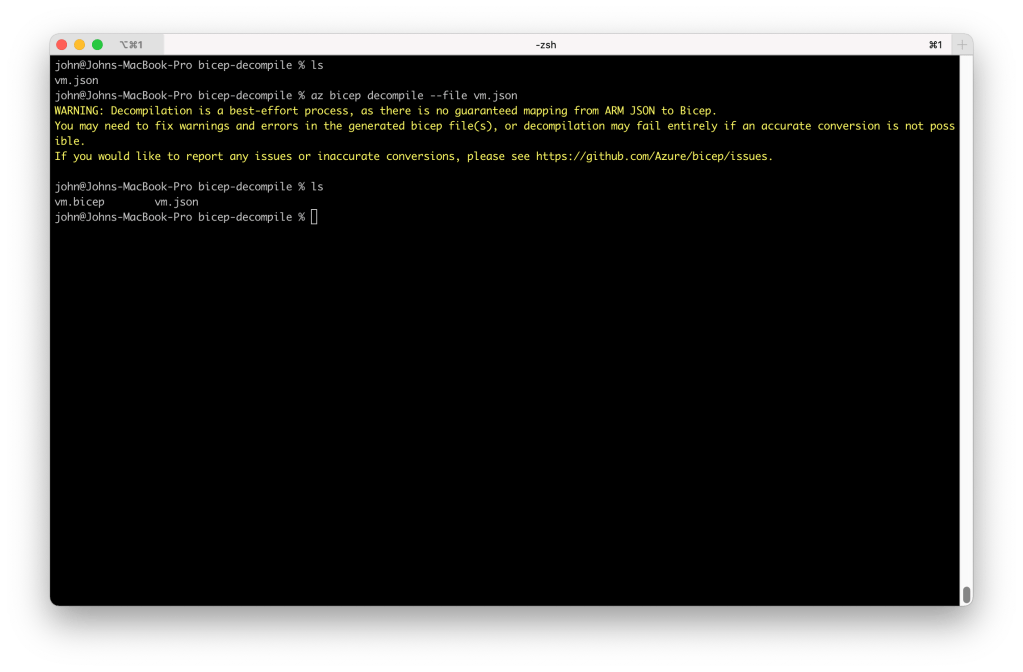The image size is (1023, 672).
Task: Minimize the terminal window
Action: point(79,45)
